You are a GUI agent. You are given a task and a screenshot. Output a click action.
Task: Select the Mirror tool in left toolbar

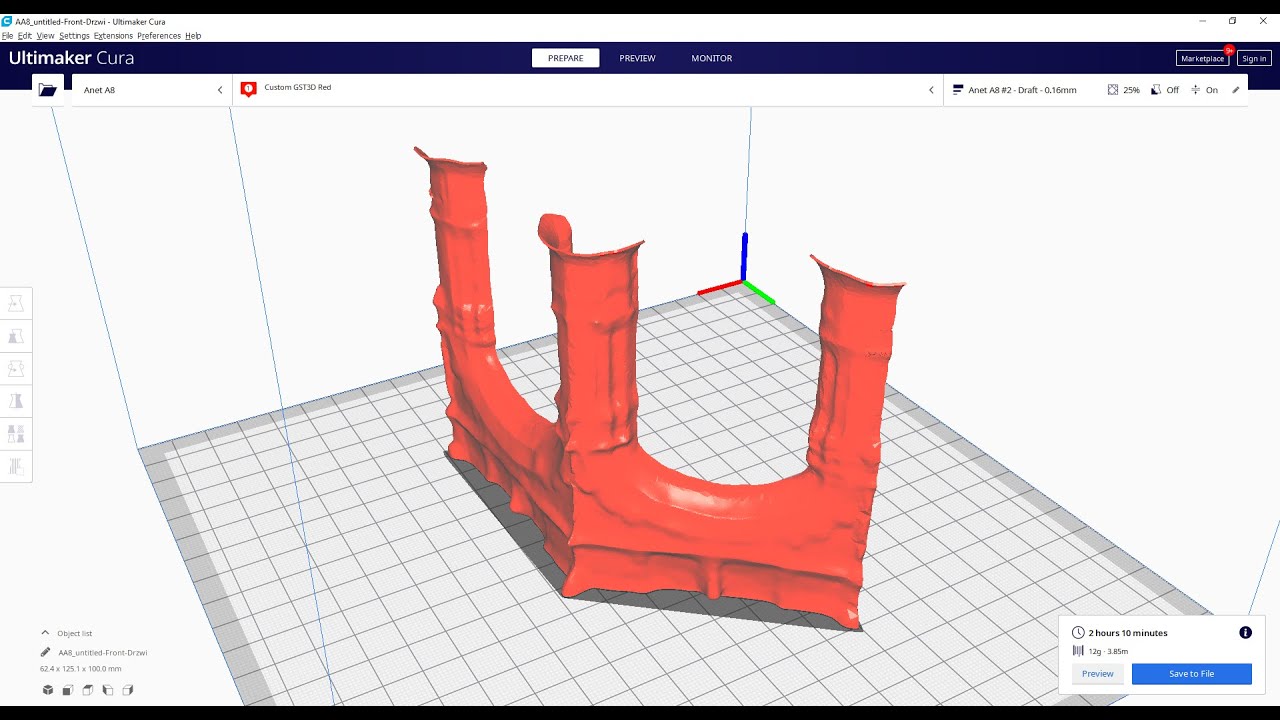[16, 401]
